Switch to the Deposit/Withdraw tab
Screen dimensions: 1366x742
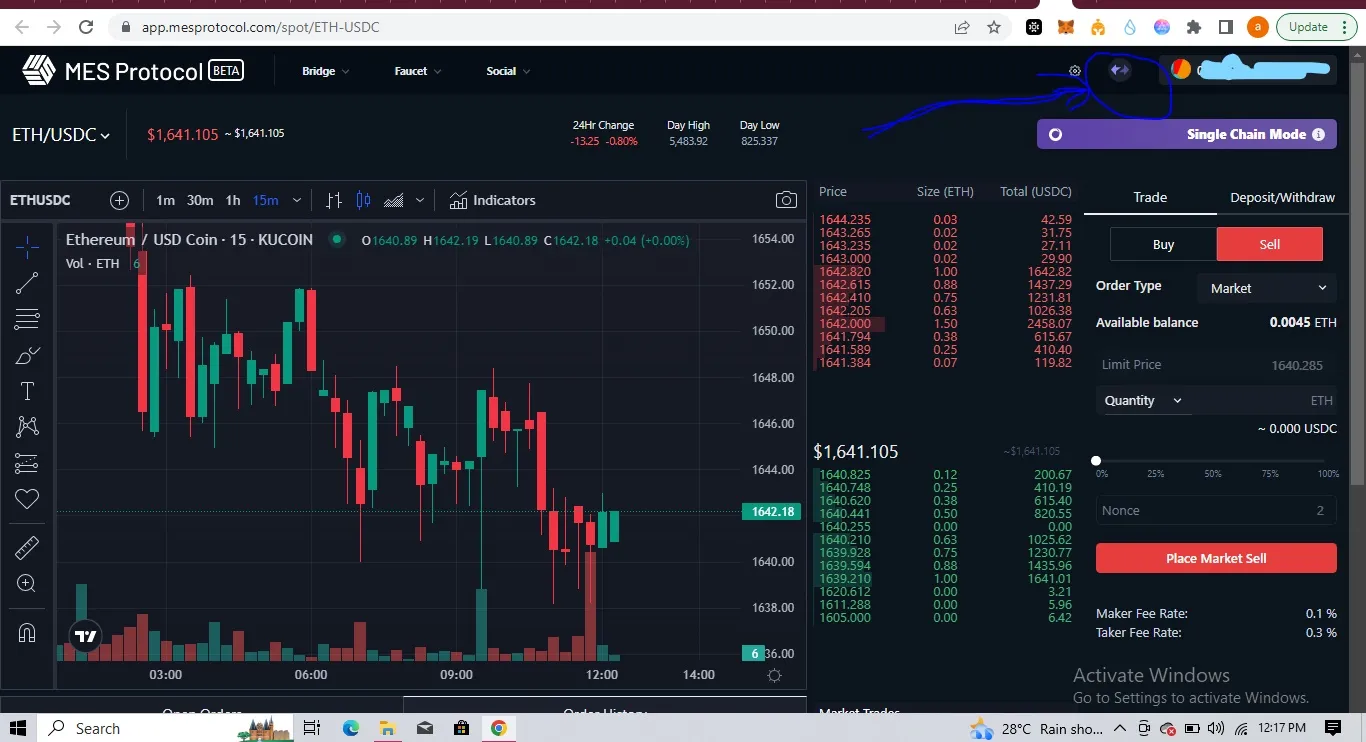[1282, 197]
